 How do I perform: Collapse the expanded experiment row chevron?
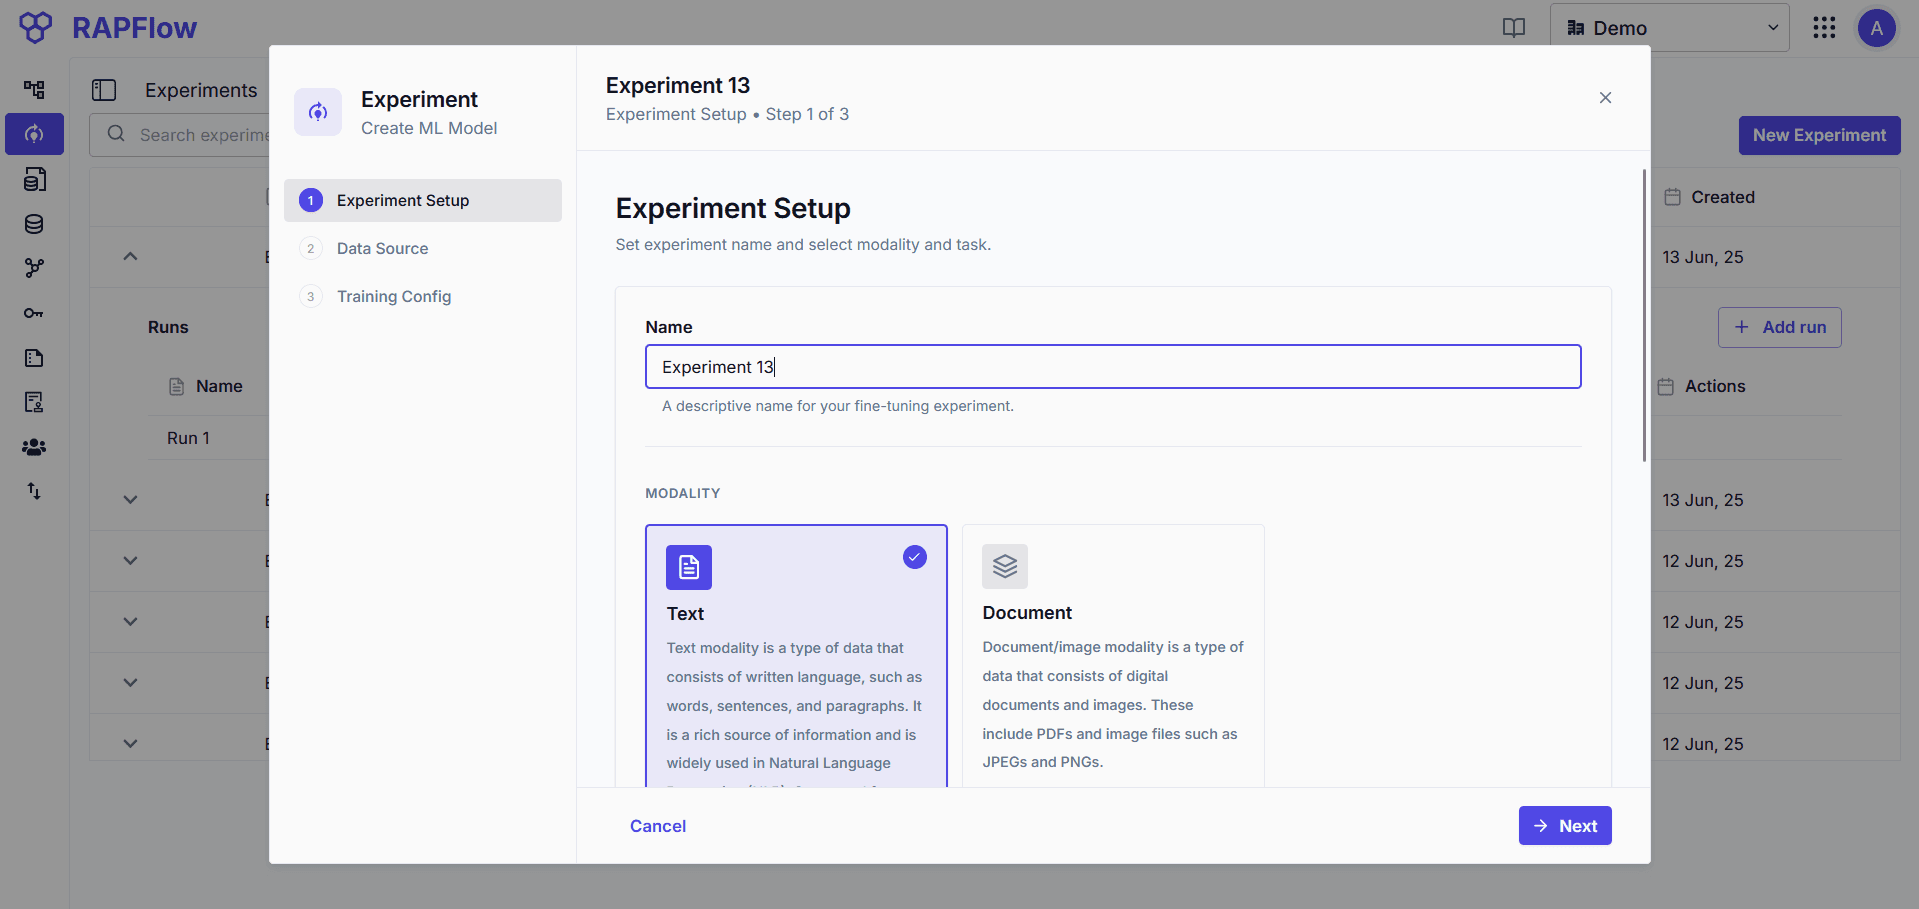pyautogui.click(x=129, y=256)
